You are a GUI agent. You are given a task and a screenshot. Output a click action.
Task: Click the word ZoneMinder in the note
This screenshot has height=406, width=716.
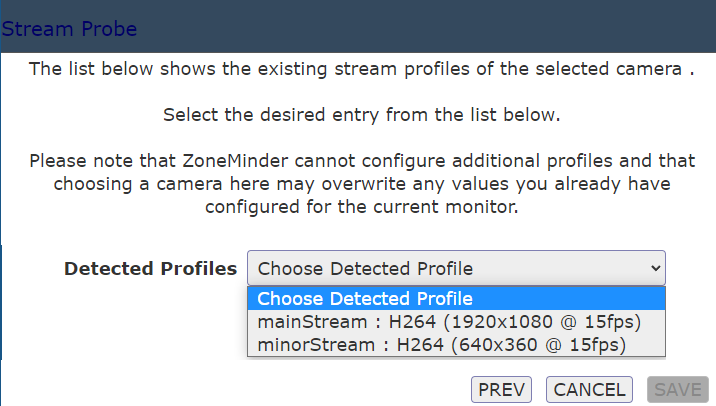click(x=235, y=161)
